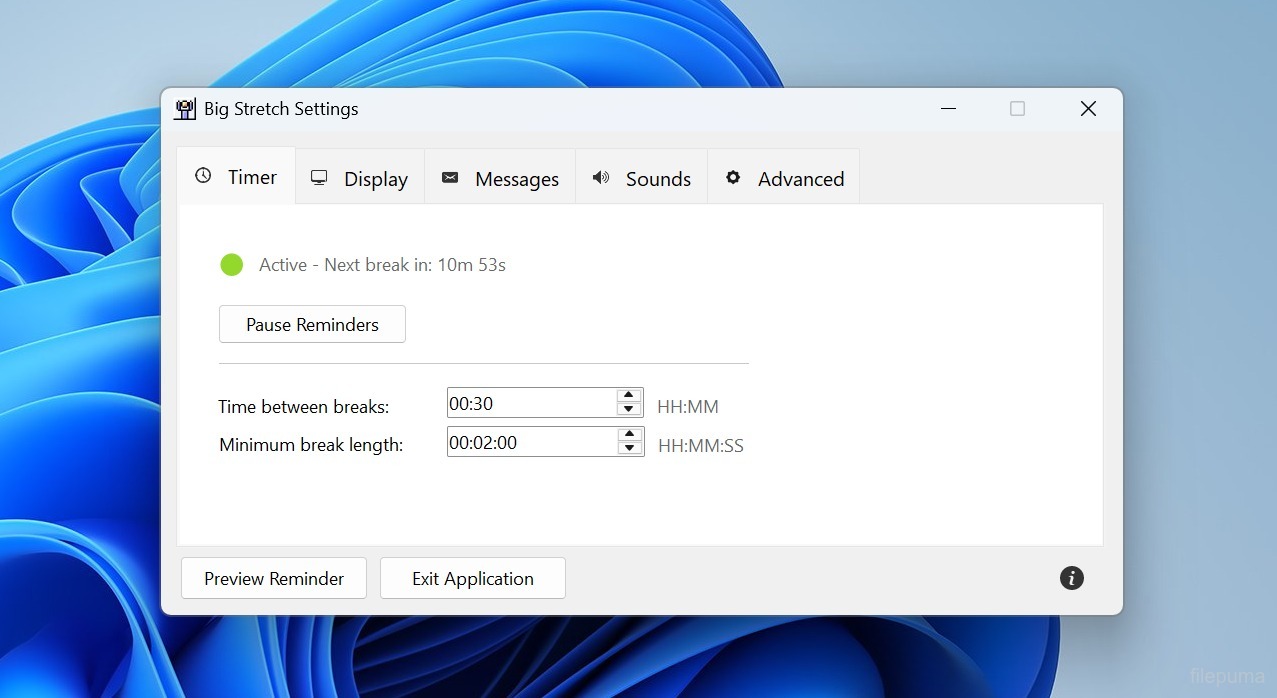
Task: Click the green active status indicator
Action: pos(232,265)
